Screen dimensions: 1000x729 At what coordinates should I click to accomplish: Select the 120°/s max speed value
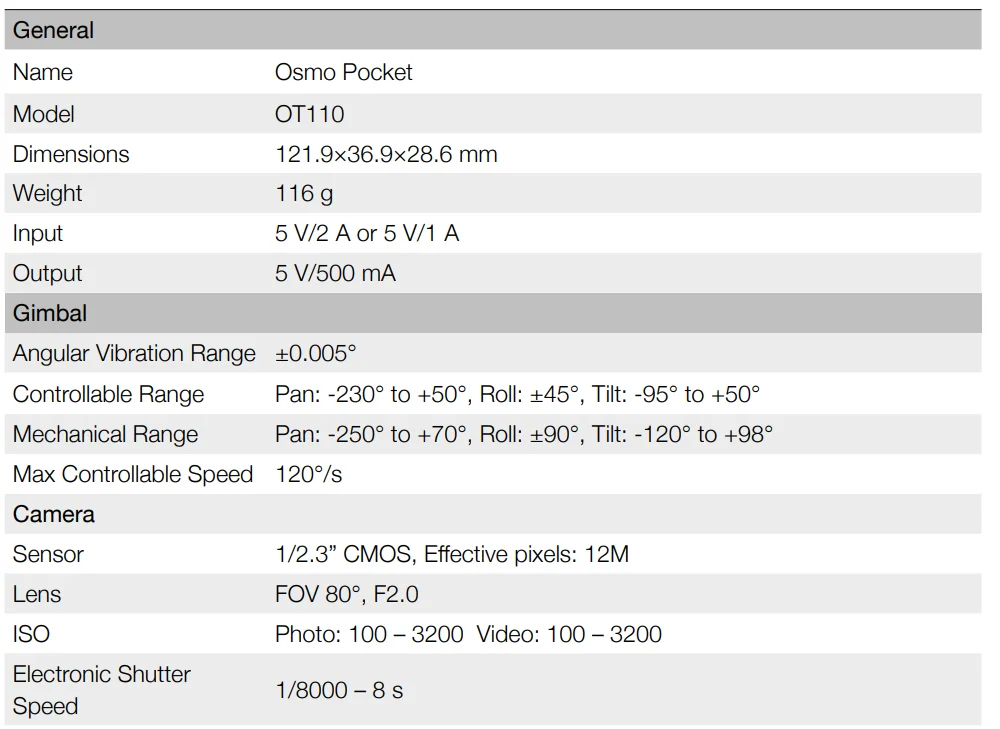coord(308,474)
